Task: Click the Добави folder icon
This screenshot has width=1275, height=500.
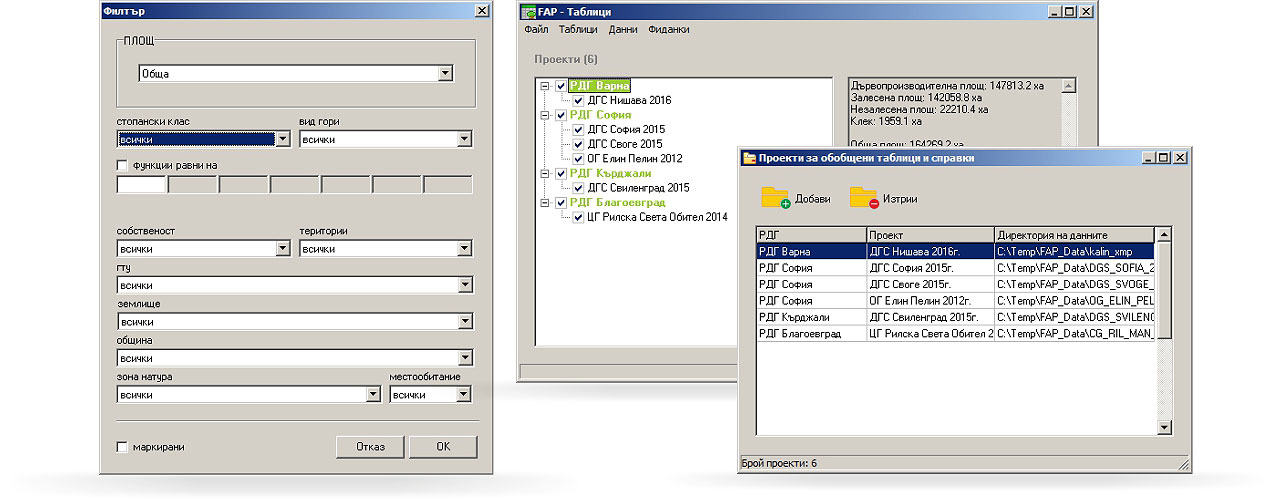Action: 775,197
